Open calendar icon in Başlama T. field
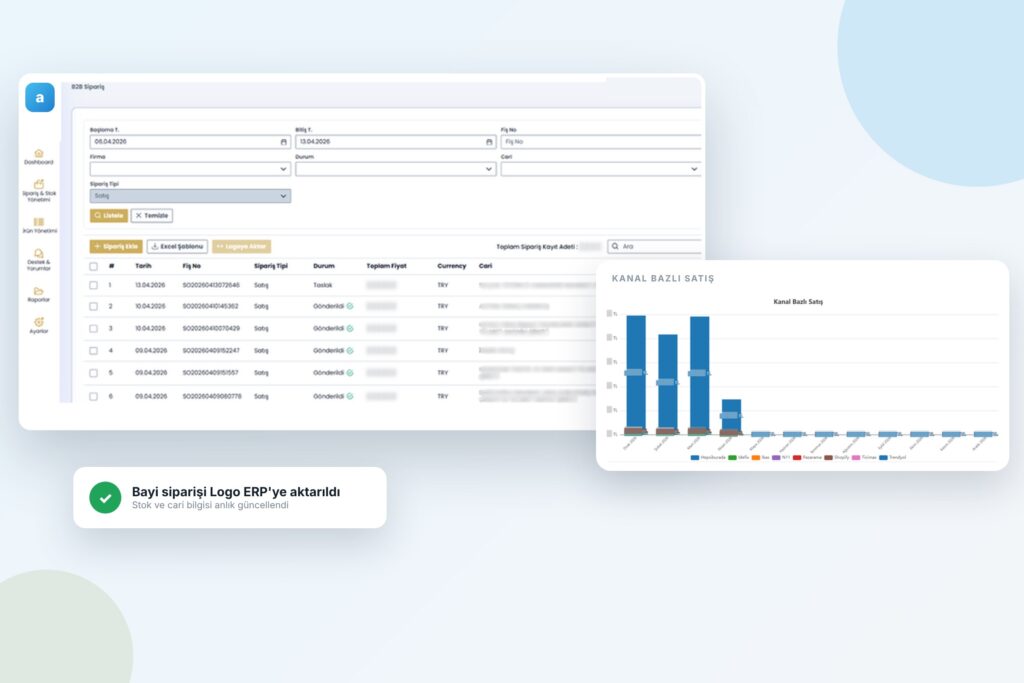The width and height of the screenshot is (1024, 683). click(x=283, y=142)
